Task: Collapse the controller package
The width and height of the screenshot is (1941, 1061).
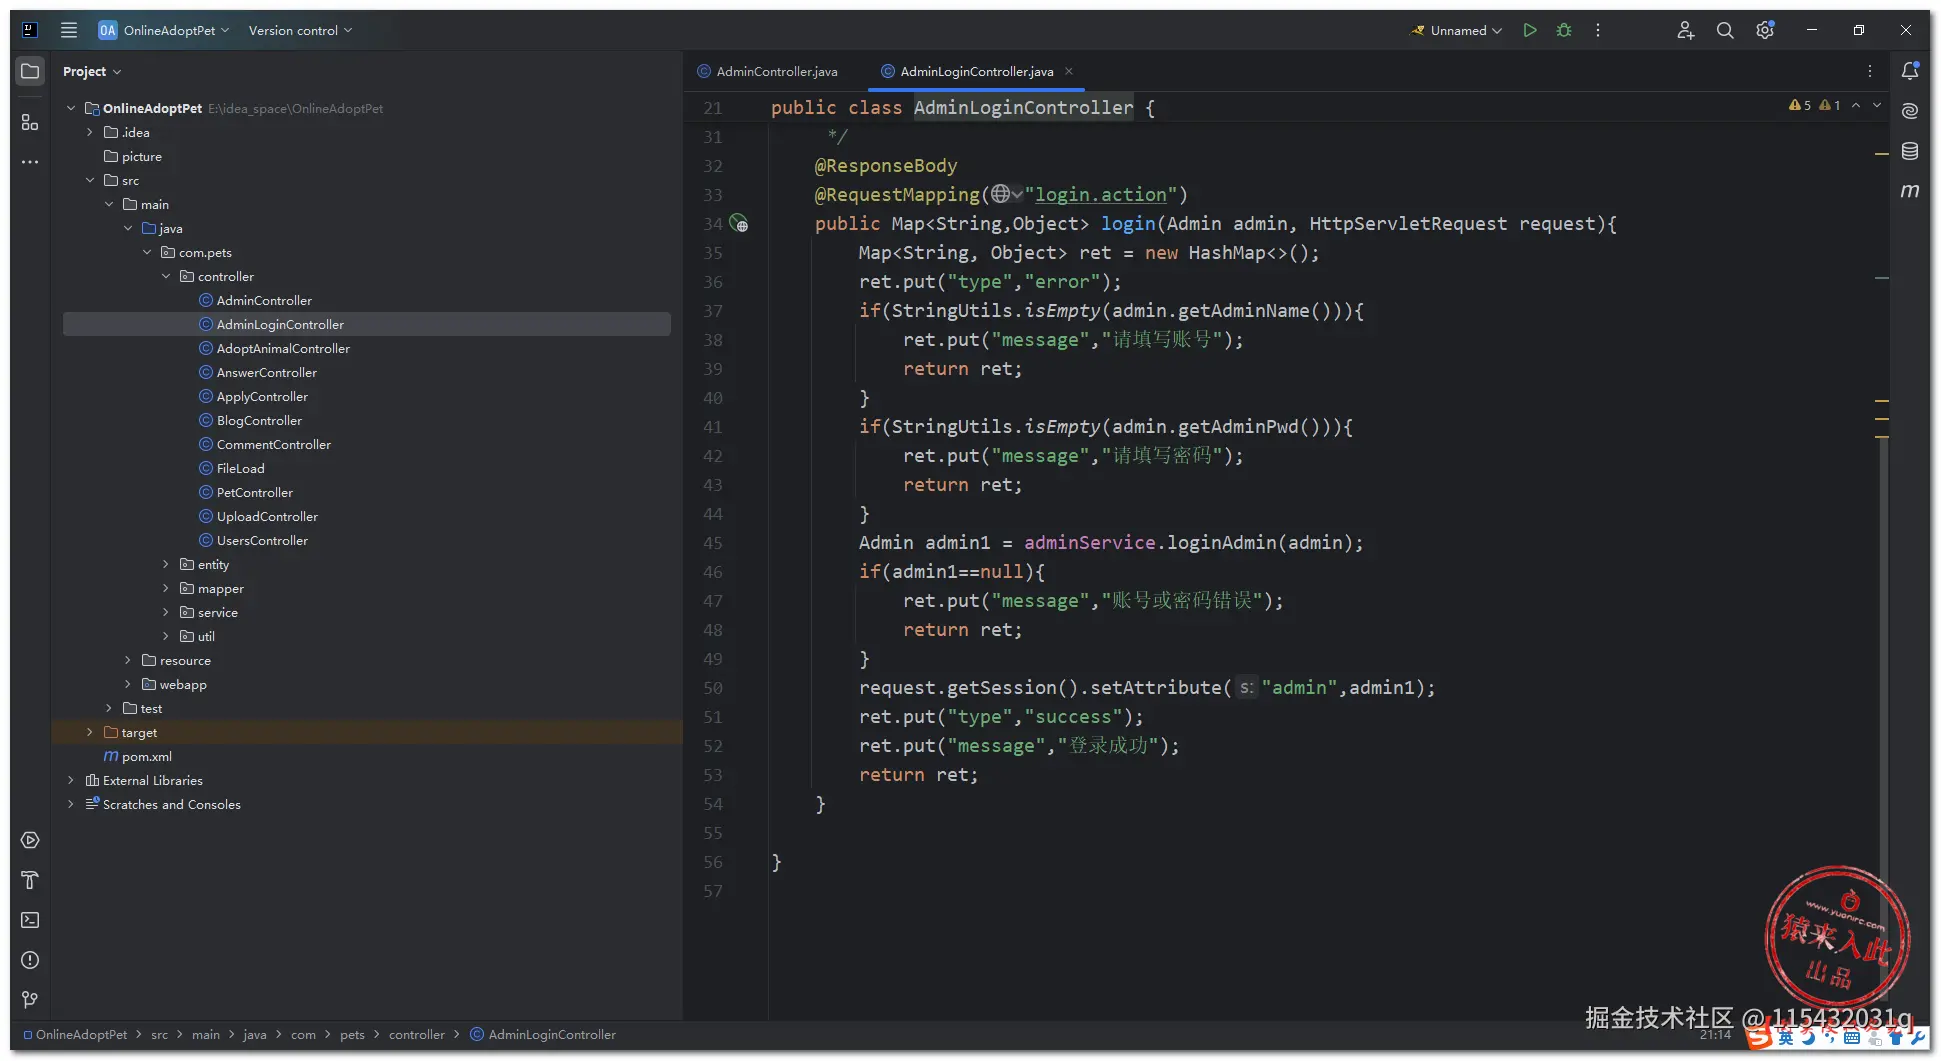Action: 166,276
